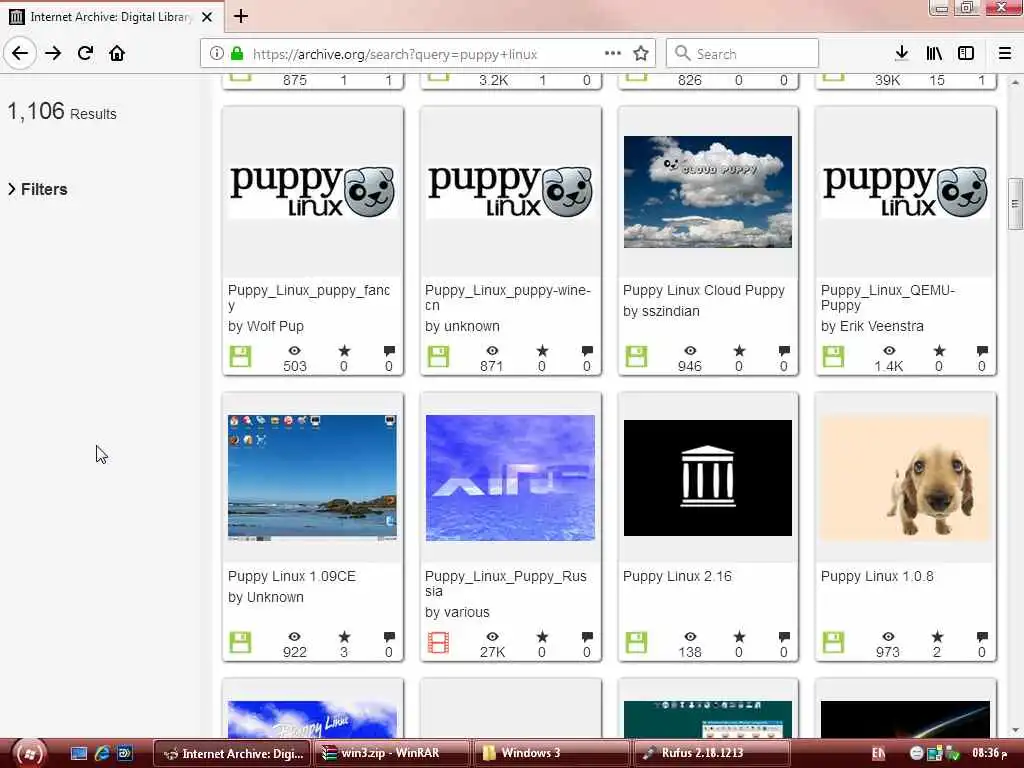Switch to win3.zip - WinRAR taskbar button
1024x768 pixels.
point(391,753)
